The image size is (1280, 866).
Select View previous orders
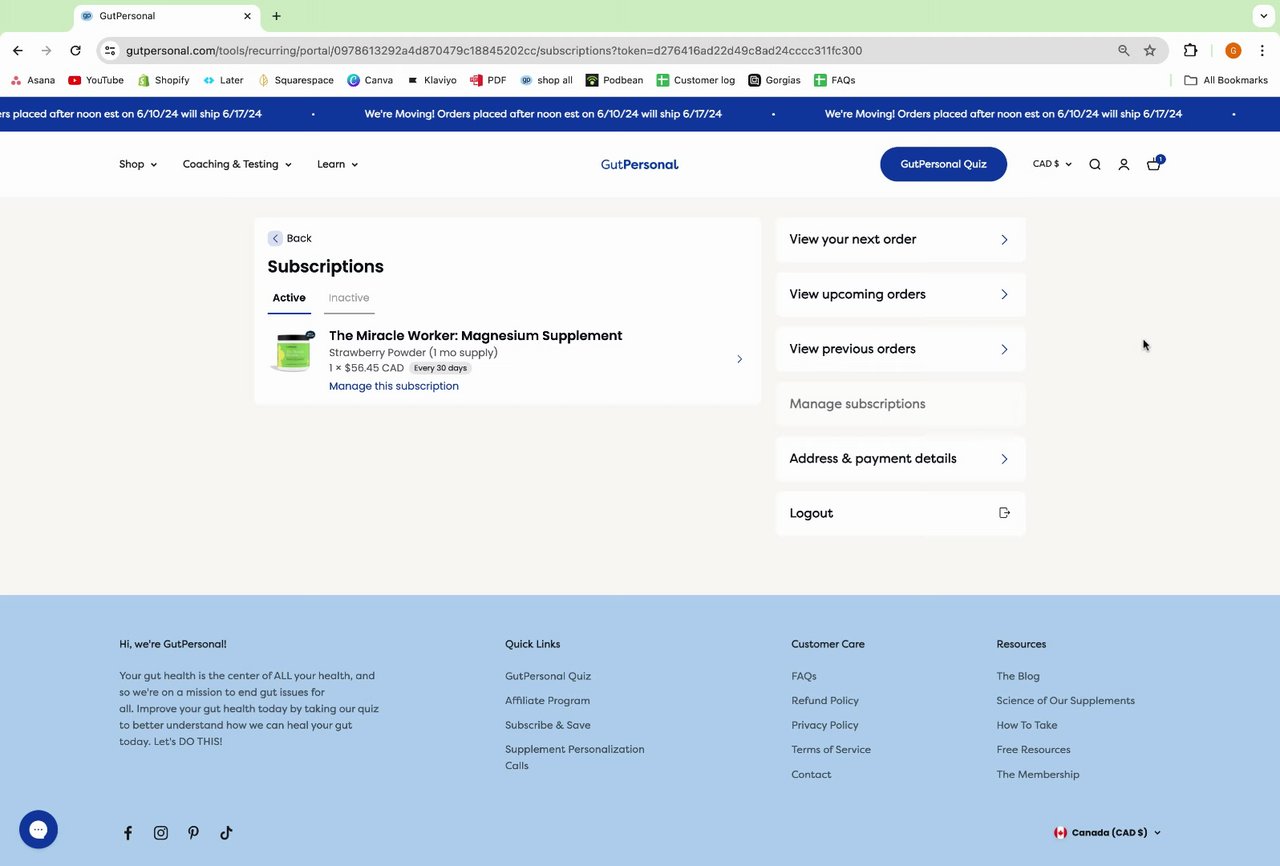click(900, 349)
